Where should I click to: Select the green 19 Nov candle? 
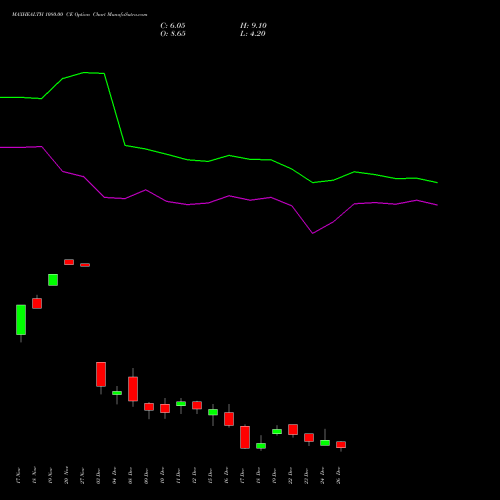coord(53,280)
